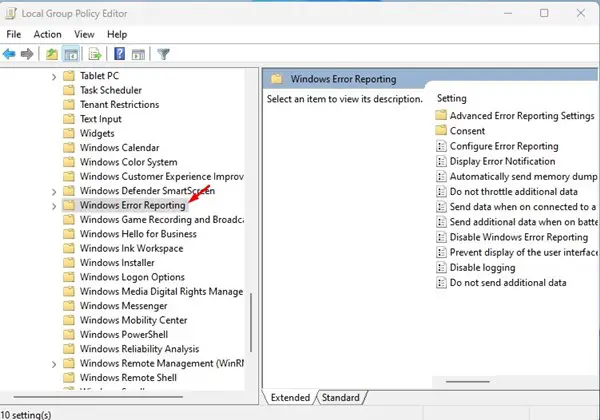
Task: Click the Windows Installer folder icon
Action: 69,263
